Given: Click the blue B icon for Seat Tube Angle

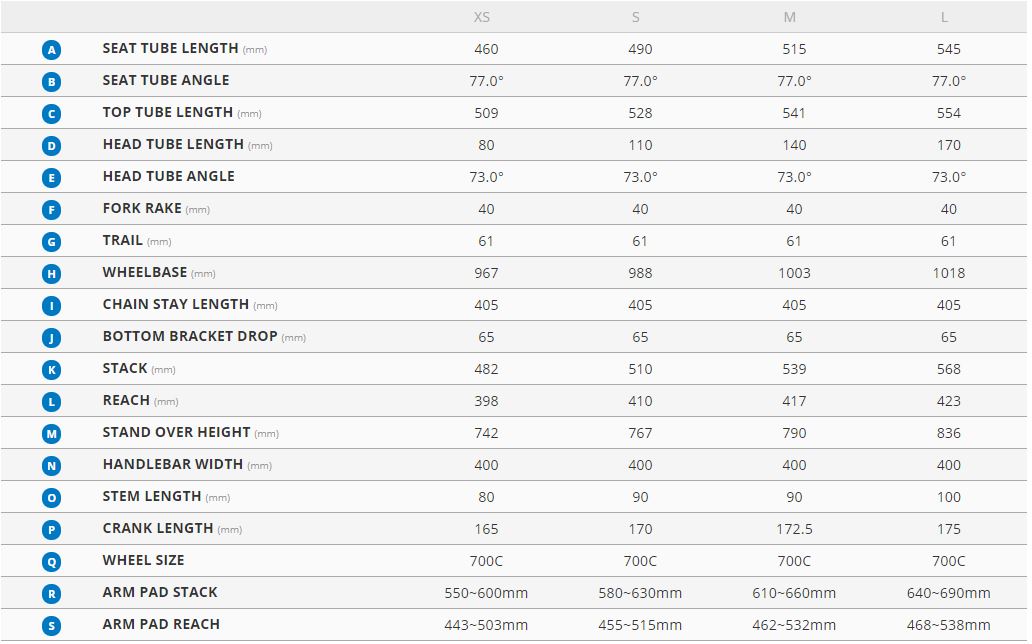Looking at the screenshot, I should [x=52, y=81].
